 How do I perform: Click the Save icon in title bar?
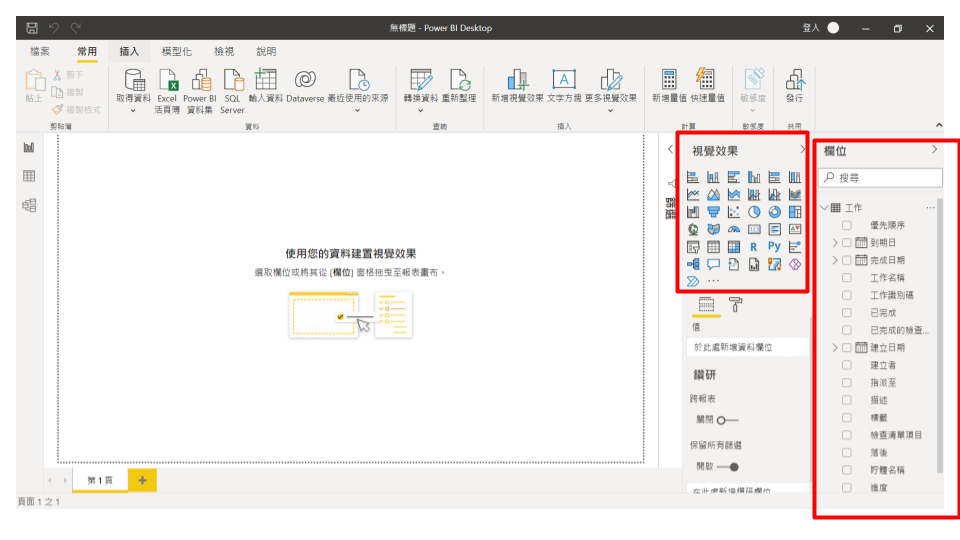coord(32,28)
